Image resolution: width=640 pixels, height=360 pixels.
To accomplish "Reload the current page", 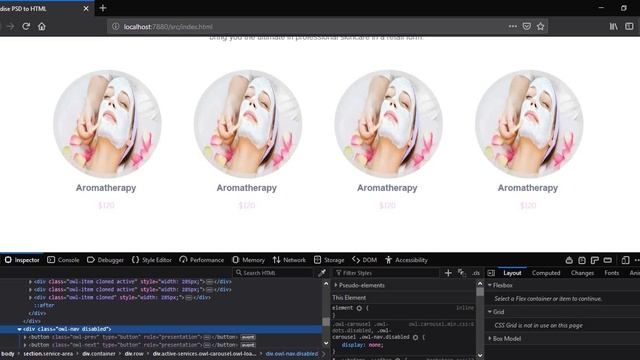I will (26, 27).
